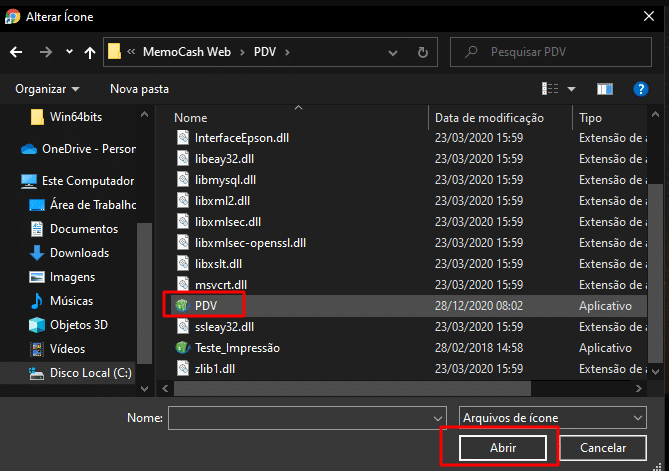Click the Up one level arrow
The image size is (669, 471).
pos(91,51)
